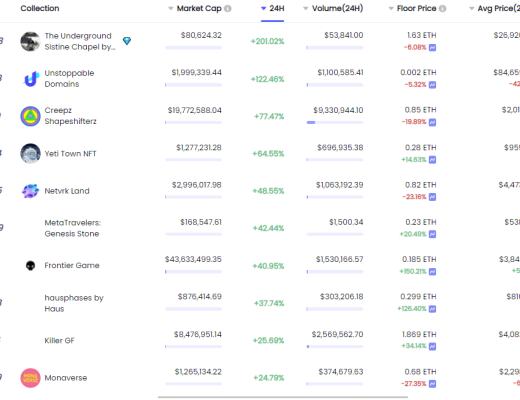Viewport: 520px width, 400px height.
Task: Select the $43,633,499.35 market cap cell
Action: coord(193,259)
